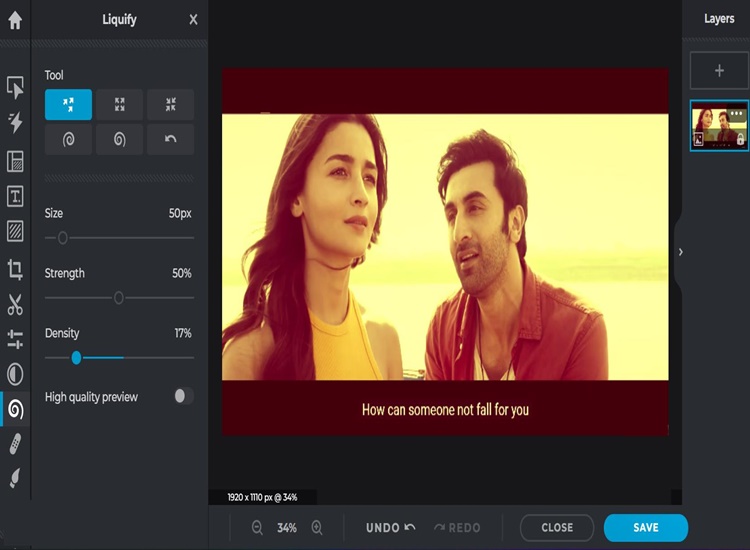Image resolution: width=750 pixels, height=550 pixels.
Task: Select the Liquify swirl tool in sidebar
Action: [x=16, y=409]
